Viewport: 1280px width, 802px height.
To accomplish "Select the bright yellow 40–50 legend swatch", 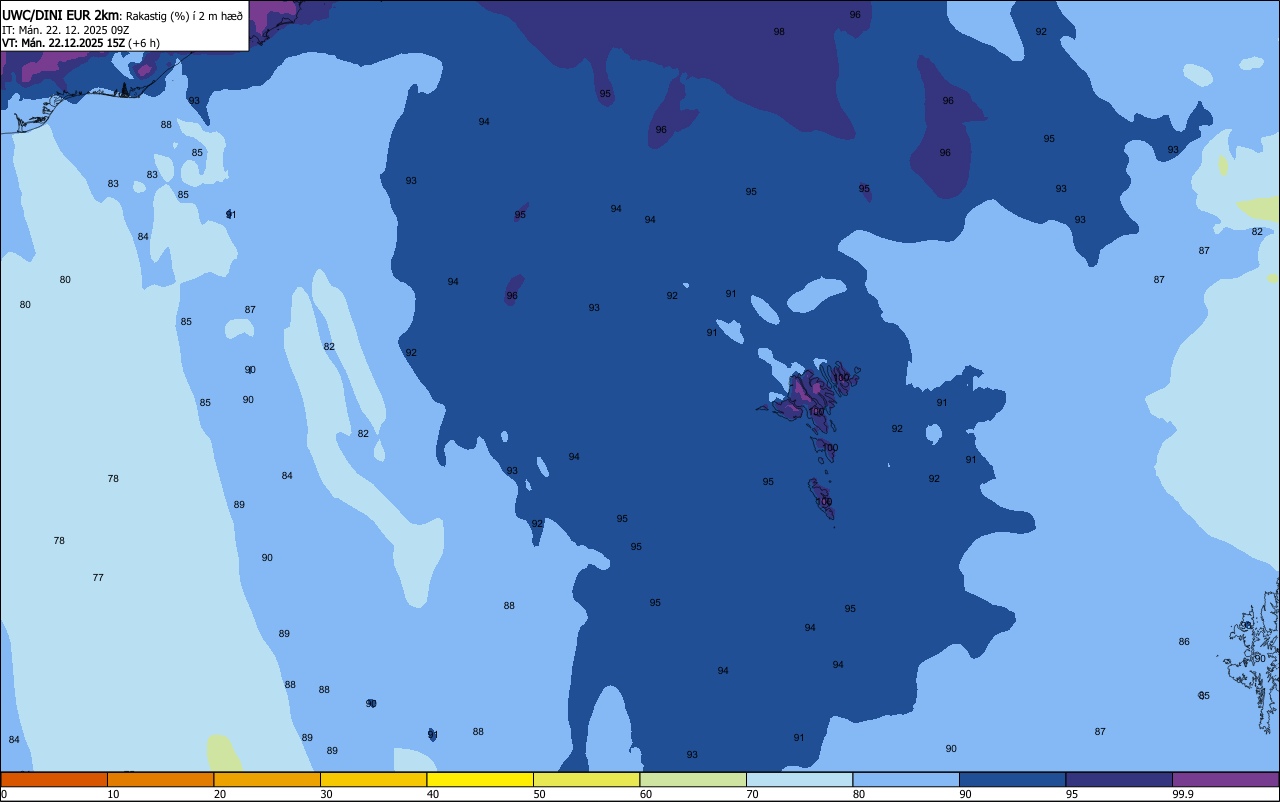I will click(480, 779).
